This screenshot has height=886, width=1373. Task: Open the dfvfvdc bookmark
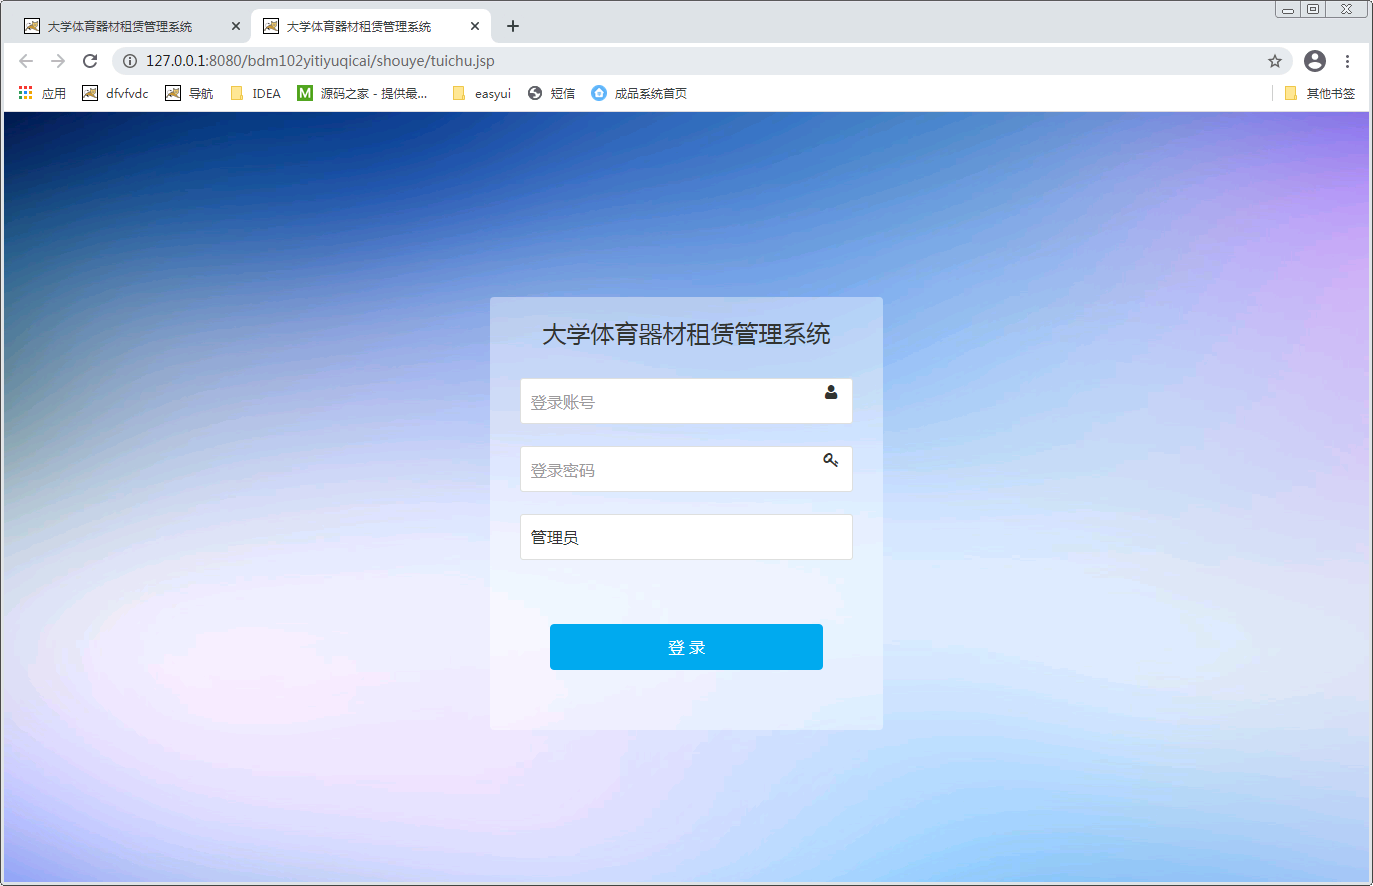click(x=115, y=93)
